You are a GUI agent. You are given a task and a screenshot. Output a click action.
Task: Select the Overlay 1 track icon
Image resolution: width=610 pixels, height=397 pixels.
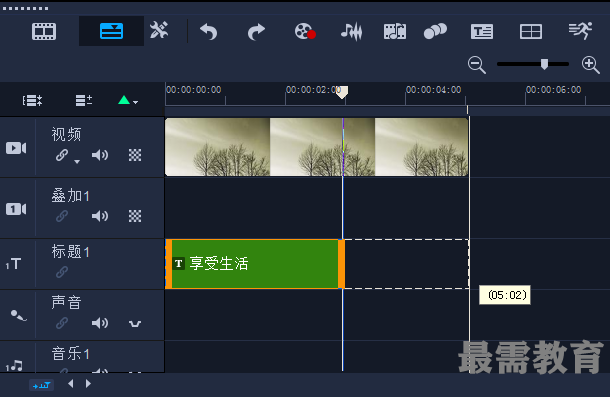click(x=16, y=209)
